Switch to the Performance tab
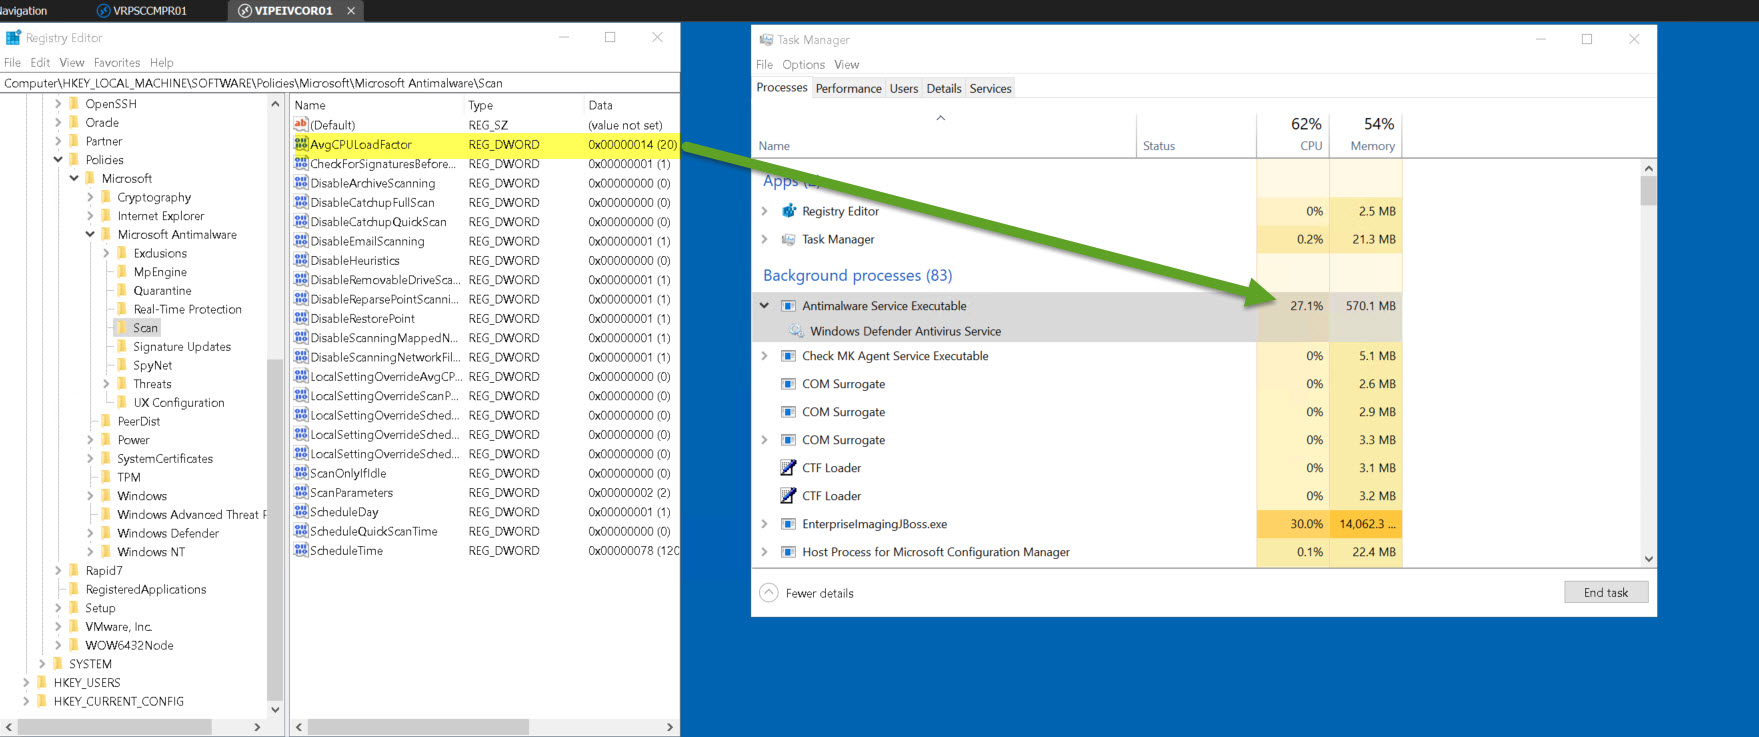 coord(848,88)
